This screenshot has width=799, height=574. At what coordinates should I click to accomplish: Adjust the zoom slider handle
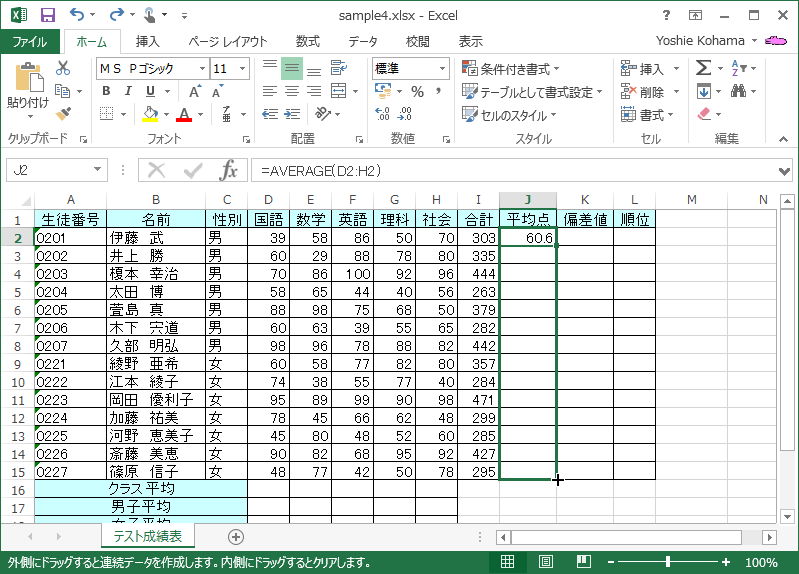(668, 562)
